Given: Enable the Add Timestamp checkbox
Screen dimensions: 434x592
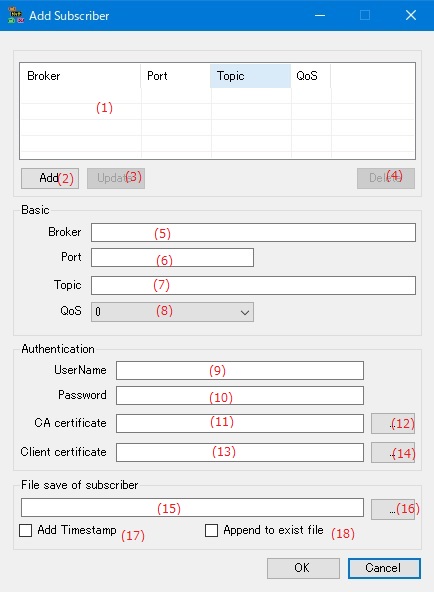Looking at the screenshot, I should click(25, 530).
